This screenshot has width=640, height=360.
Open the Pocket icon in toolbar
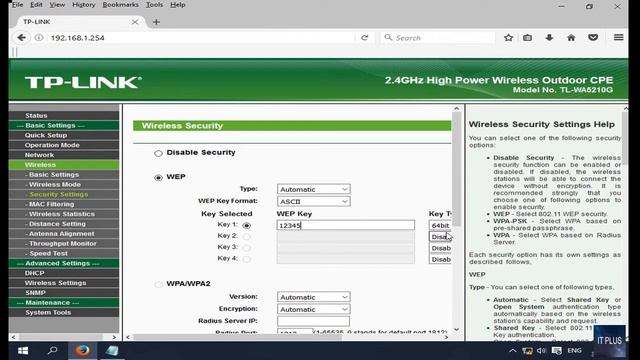(x=593, y=38)
